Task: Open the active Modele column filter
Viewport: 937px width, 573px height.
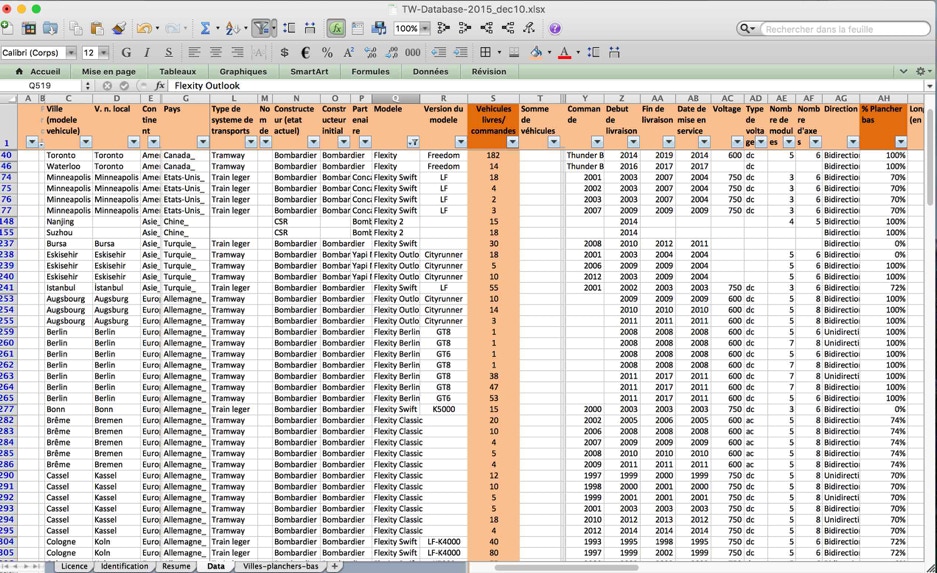Action: click(x=413, y=142)
